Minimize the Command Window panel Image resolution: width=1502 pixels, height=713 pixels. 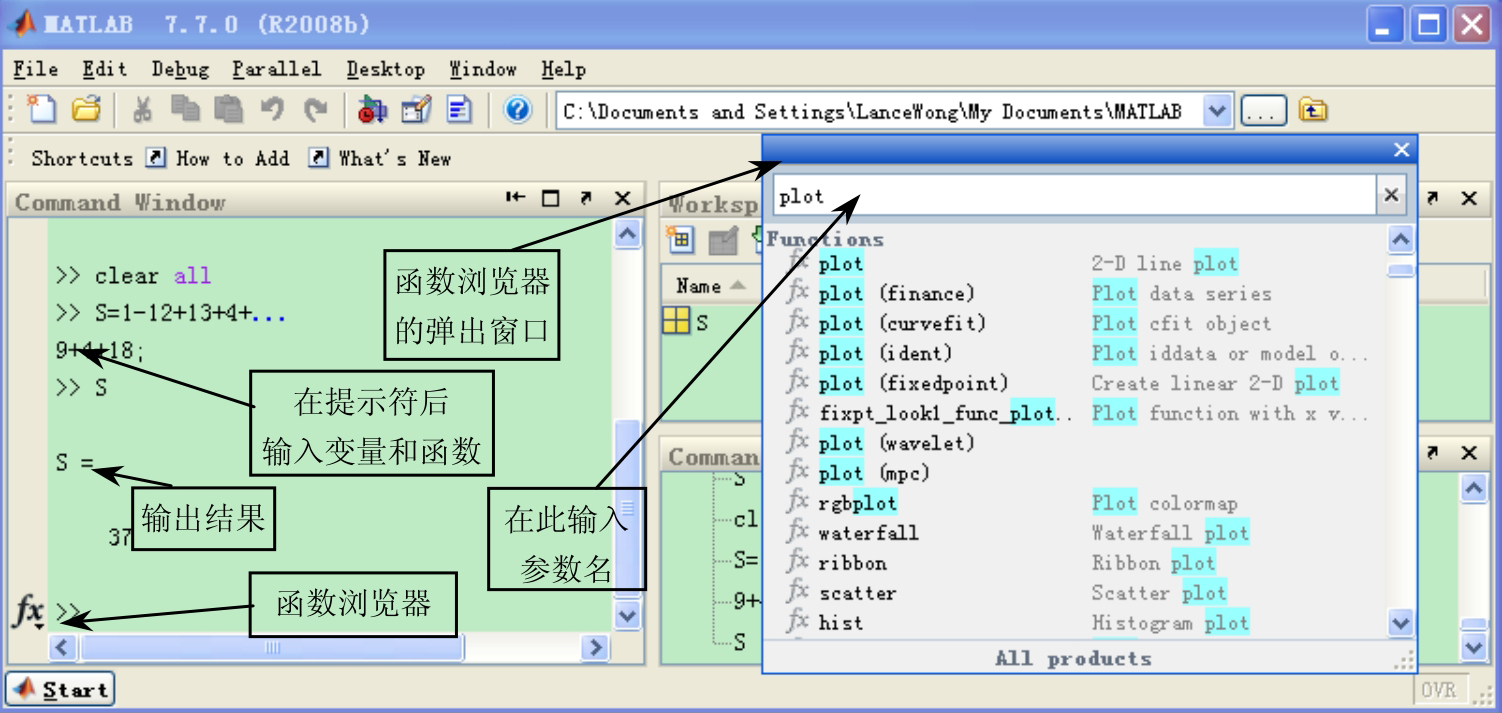click(515, 199)
